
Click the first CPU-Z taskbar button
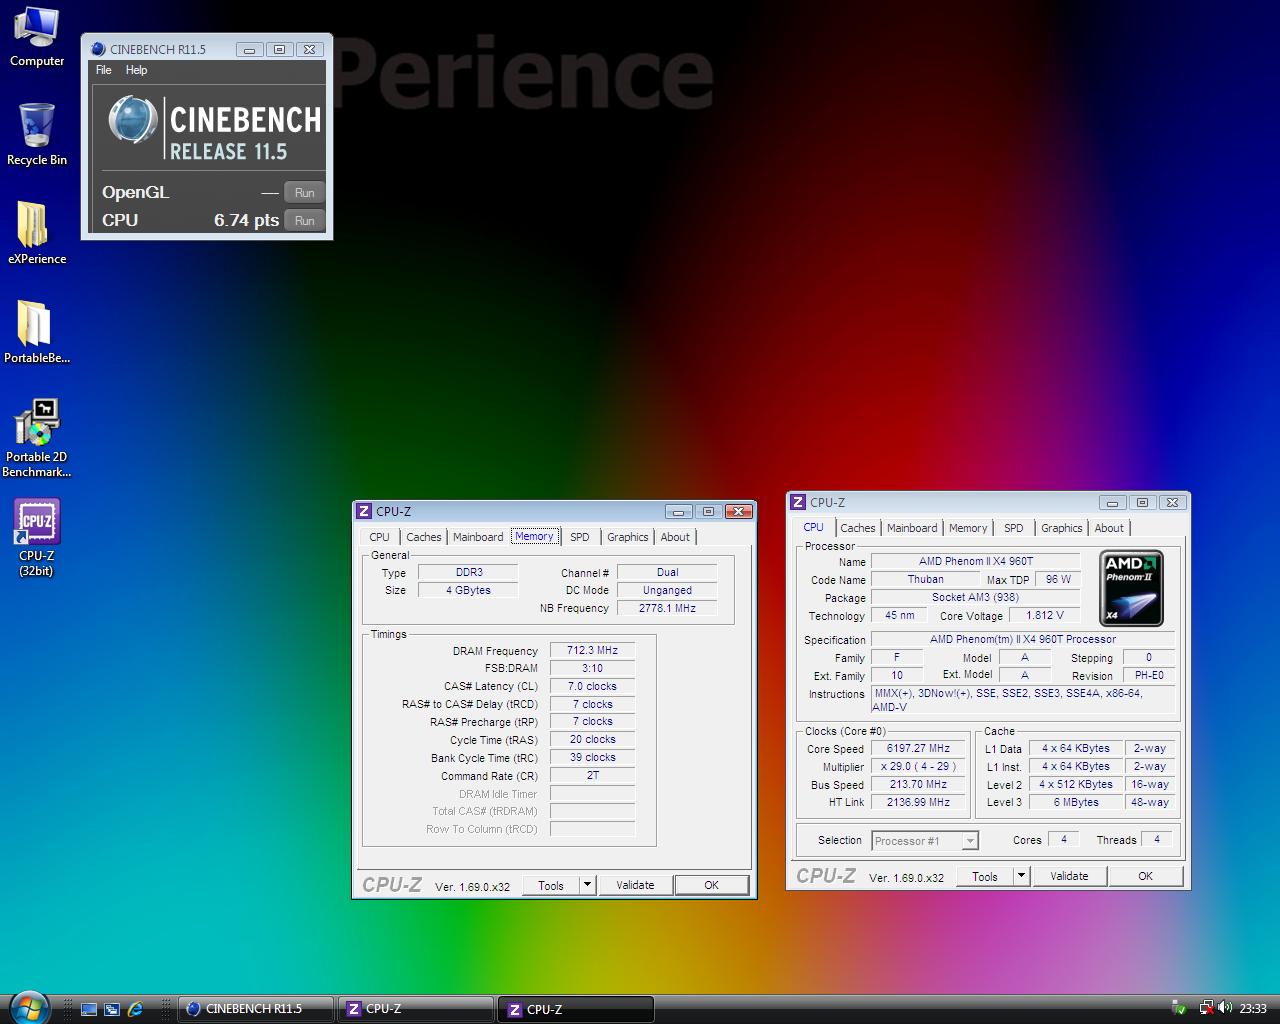416,1009
